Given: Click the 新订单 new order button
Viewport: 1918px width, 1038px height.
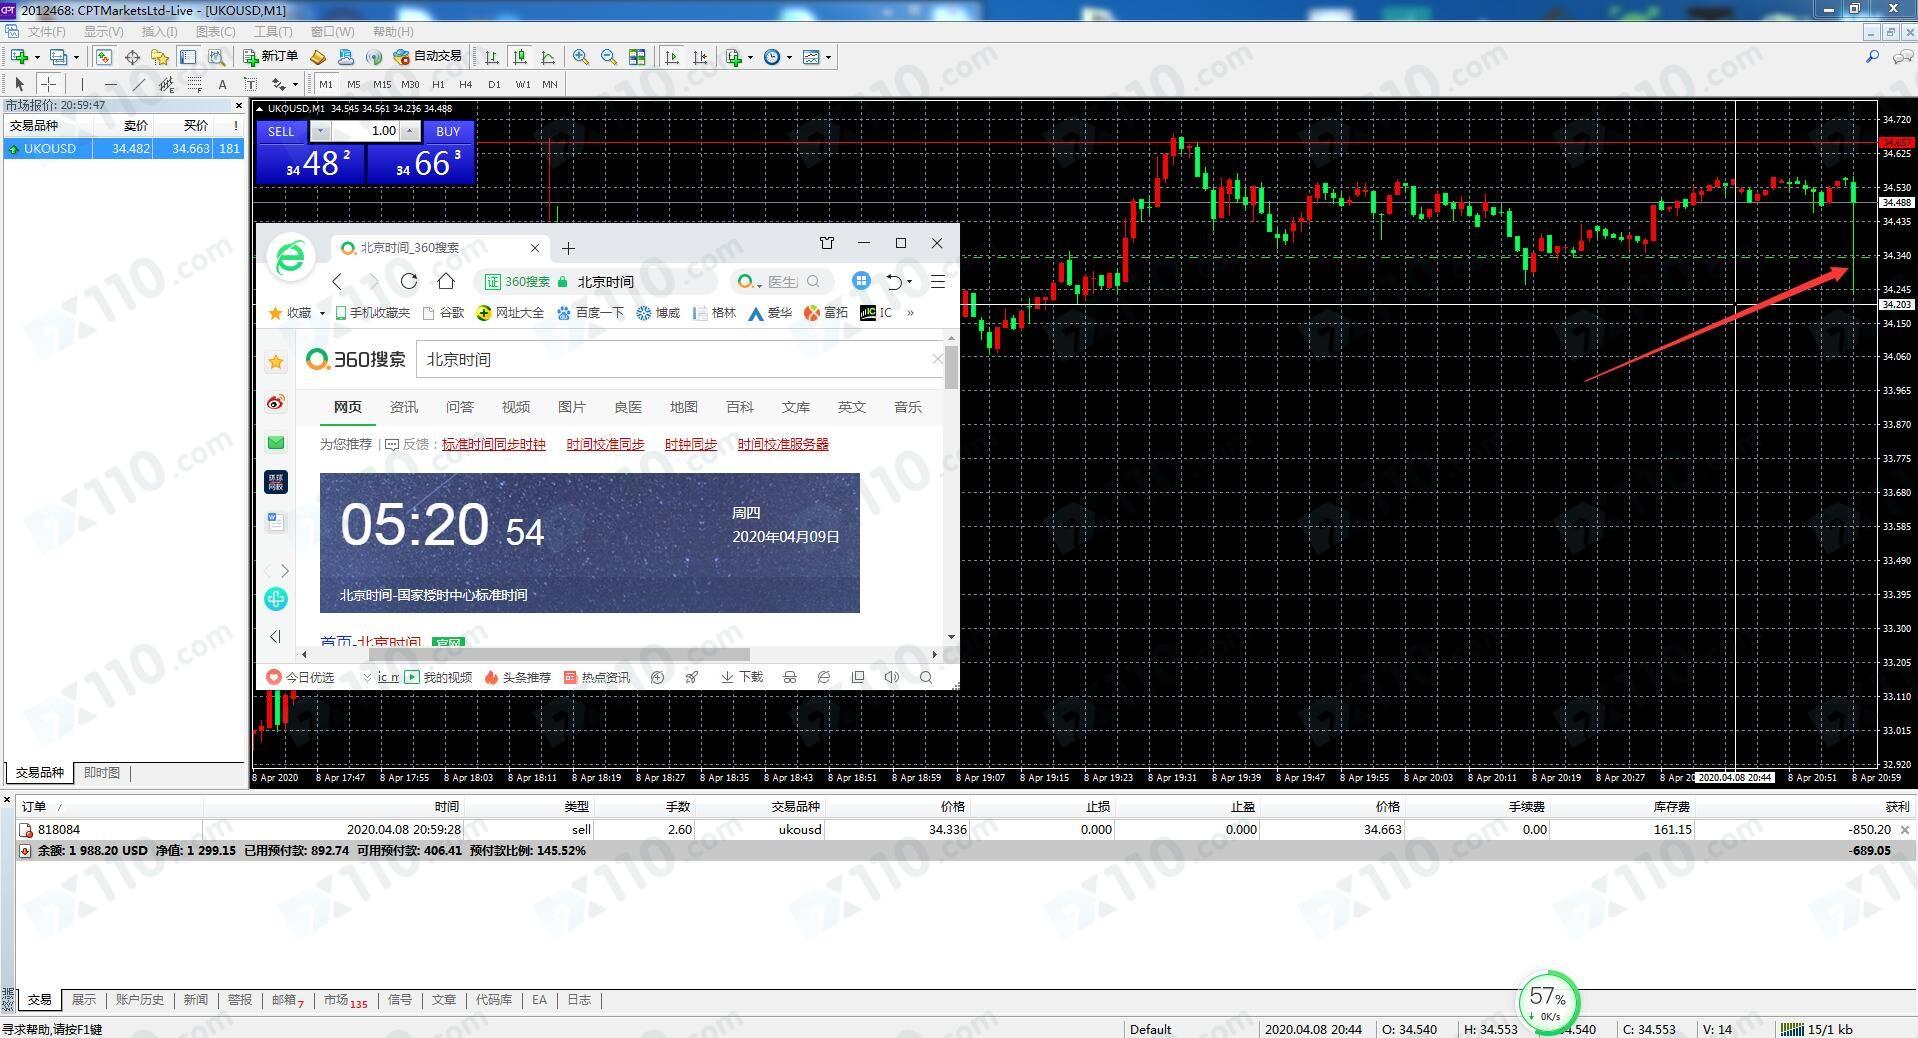Looking at the screenshot, I should pos(271,57).
